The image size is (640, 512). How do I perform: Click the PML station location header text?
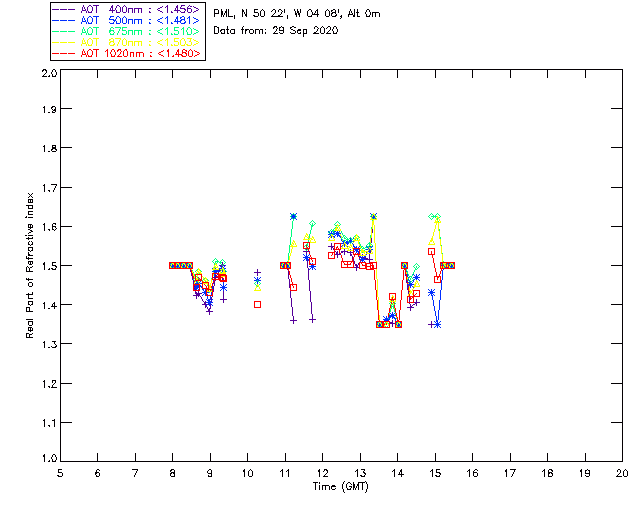click(x=297, y=14)
